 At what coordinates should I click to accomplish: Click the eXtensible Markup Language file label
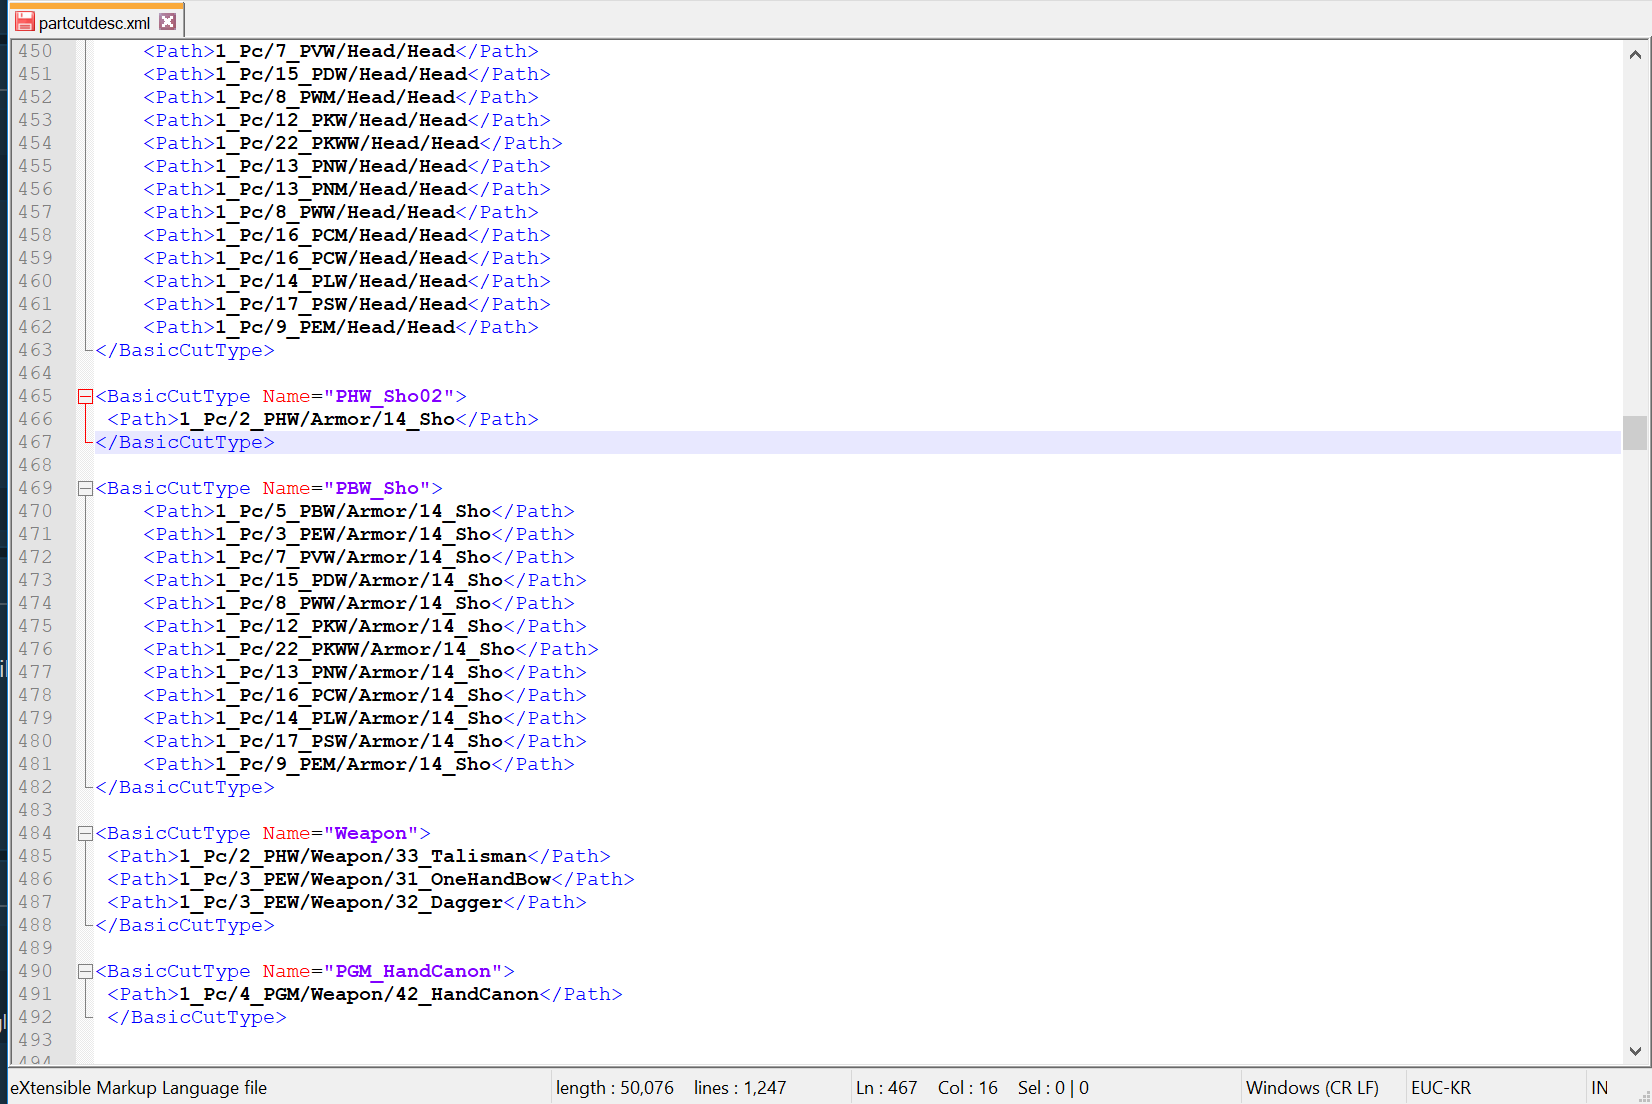pos(139,1088)
